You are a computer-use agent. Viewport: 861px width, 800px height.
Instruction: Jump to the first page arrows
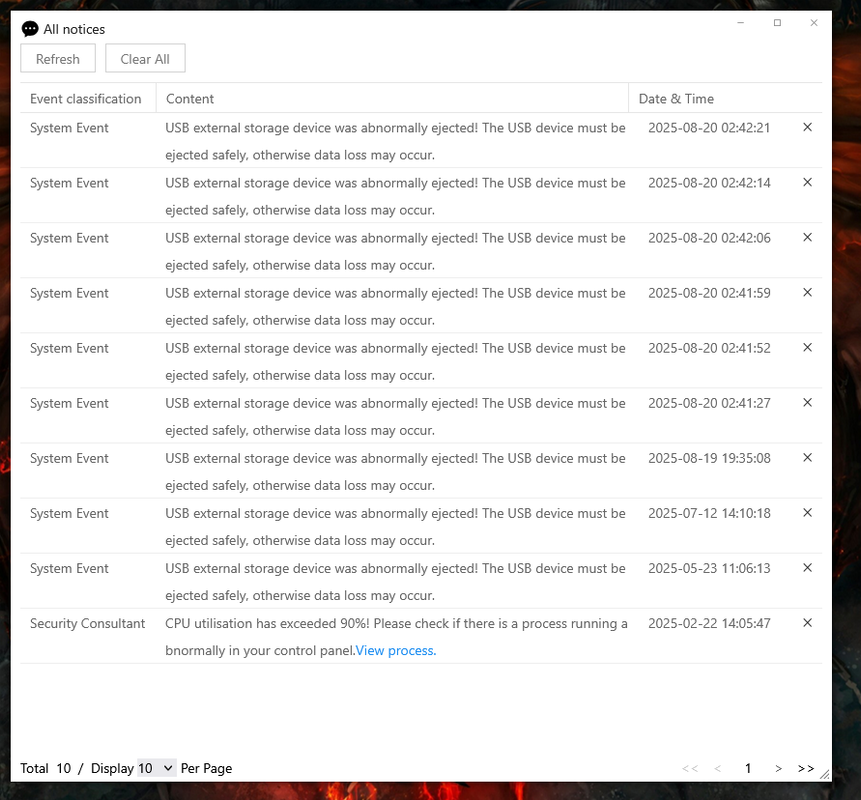[690, 768]
